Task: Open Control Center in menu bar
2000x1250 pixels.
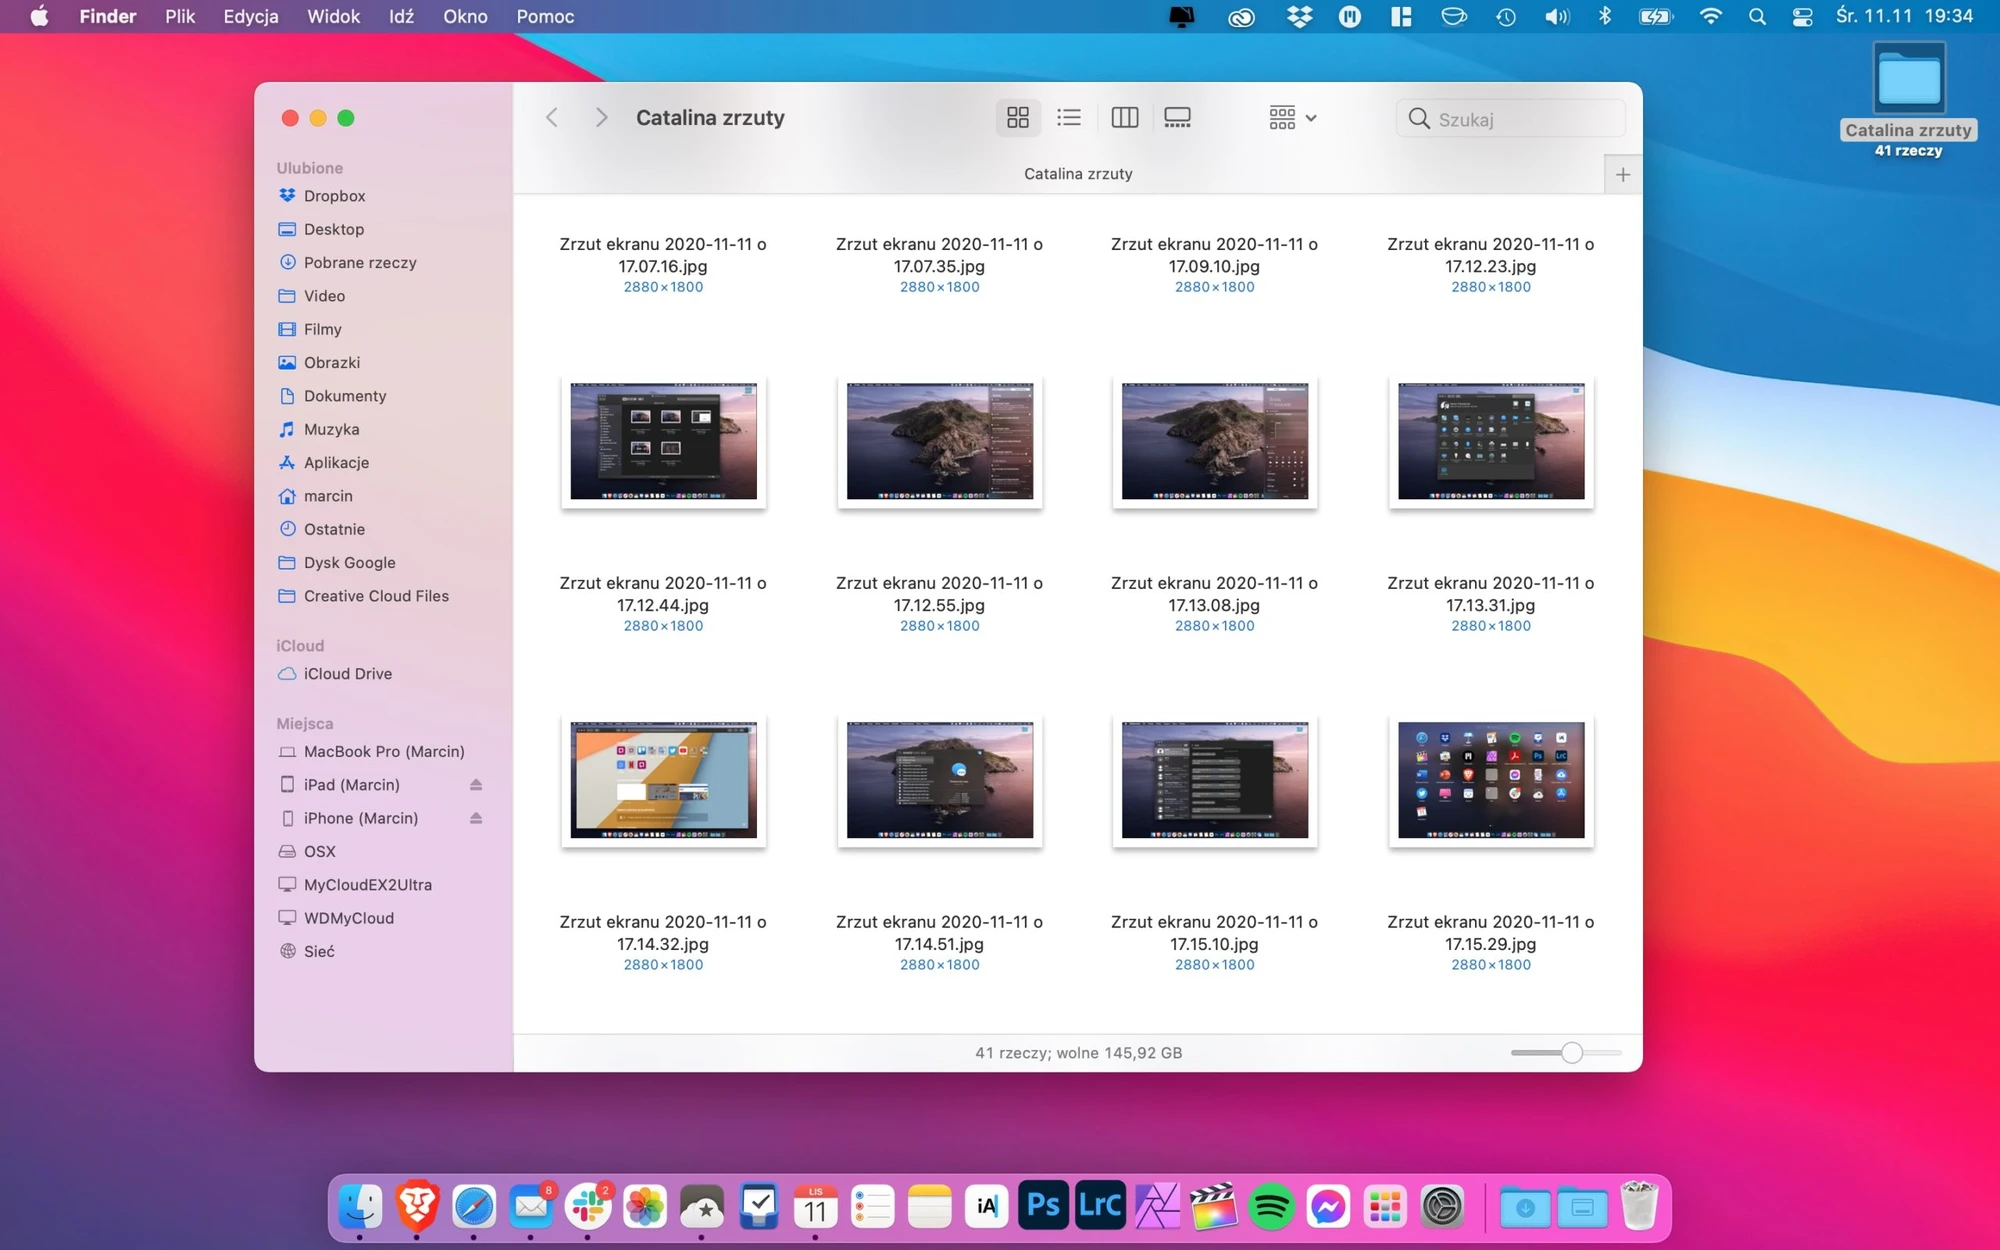Action: [x=1802, y=16]
